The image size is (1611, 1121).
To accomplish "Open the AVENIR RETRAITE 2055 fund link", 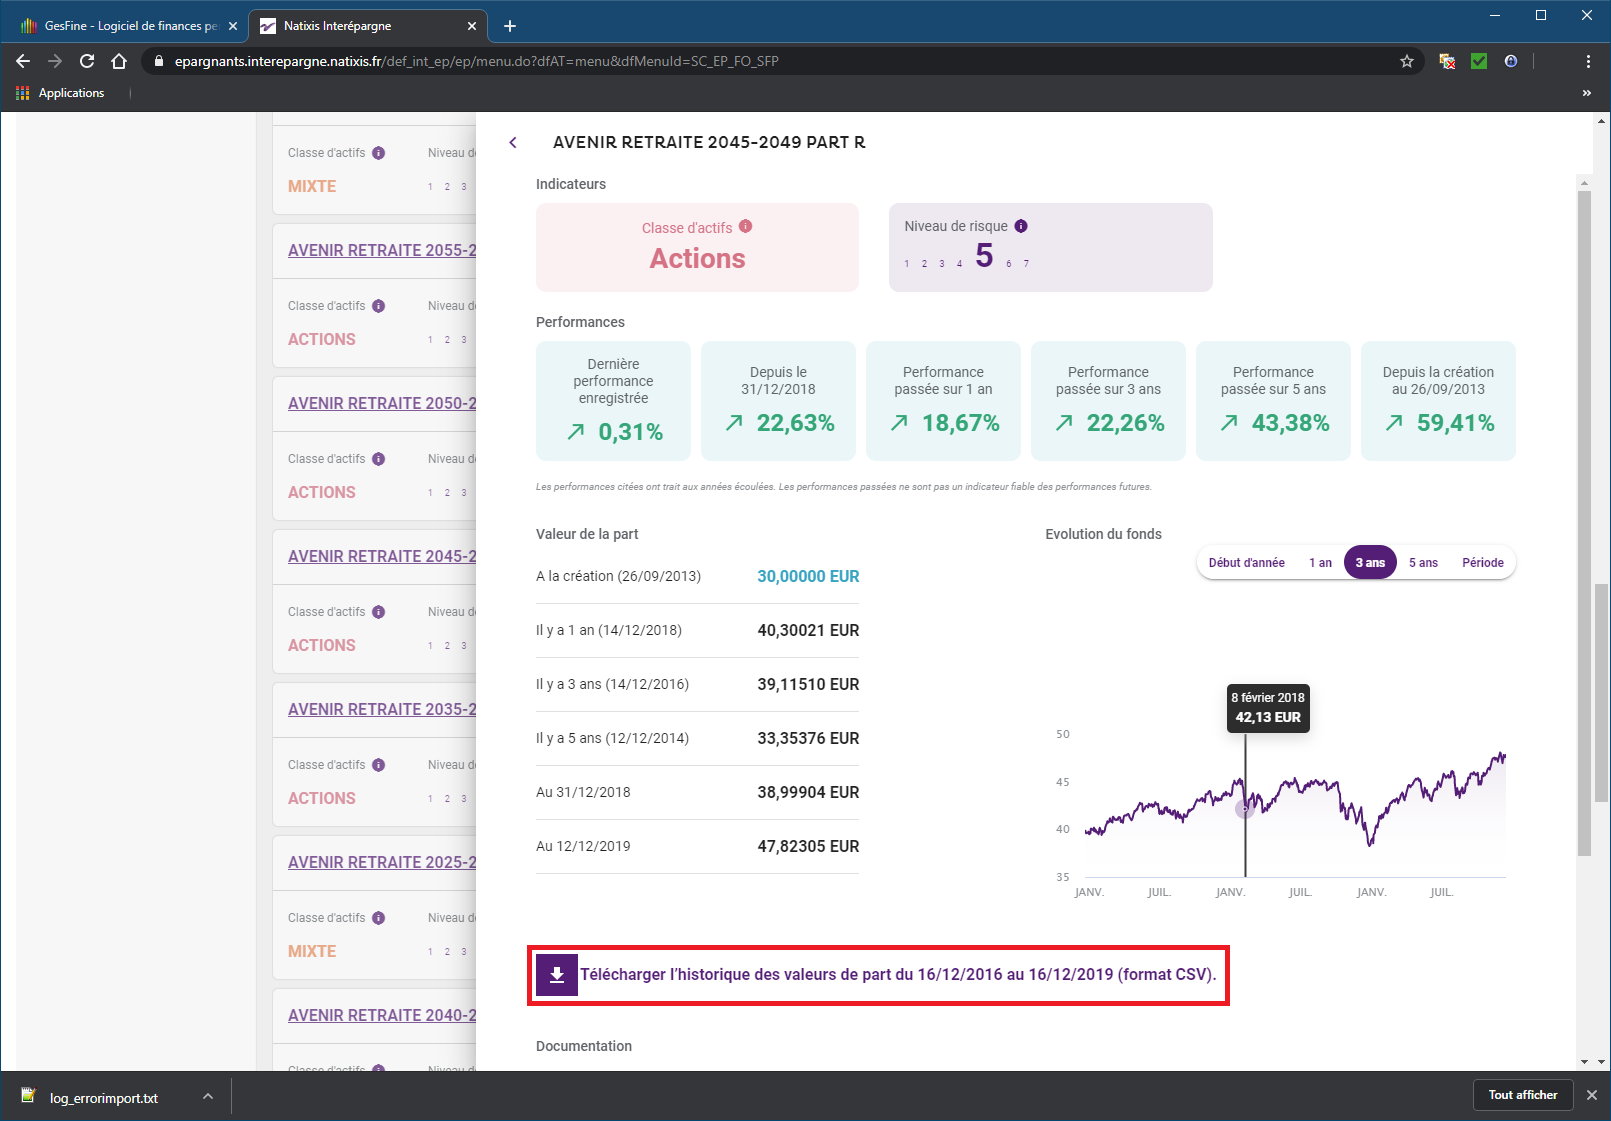I will point(381,250).
